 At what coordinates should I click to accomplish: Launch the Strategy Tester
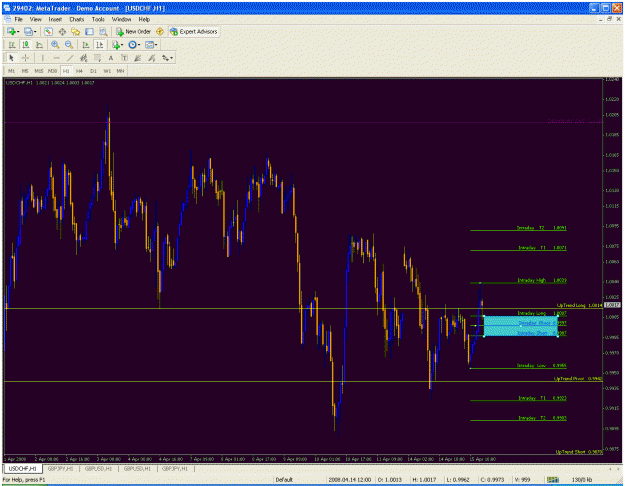[103, 31]
